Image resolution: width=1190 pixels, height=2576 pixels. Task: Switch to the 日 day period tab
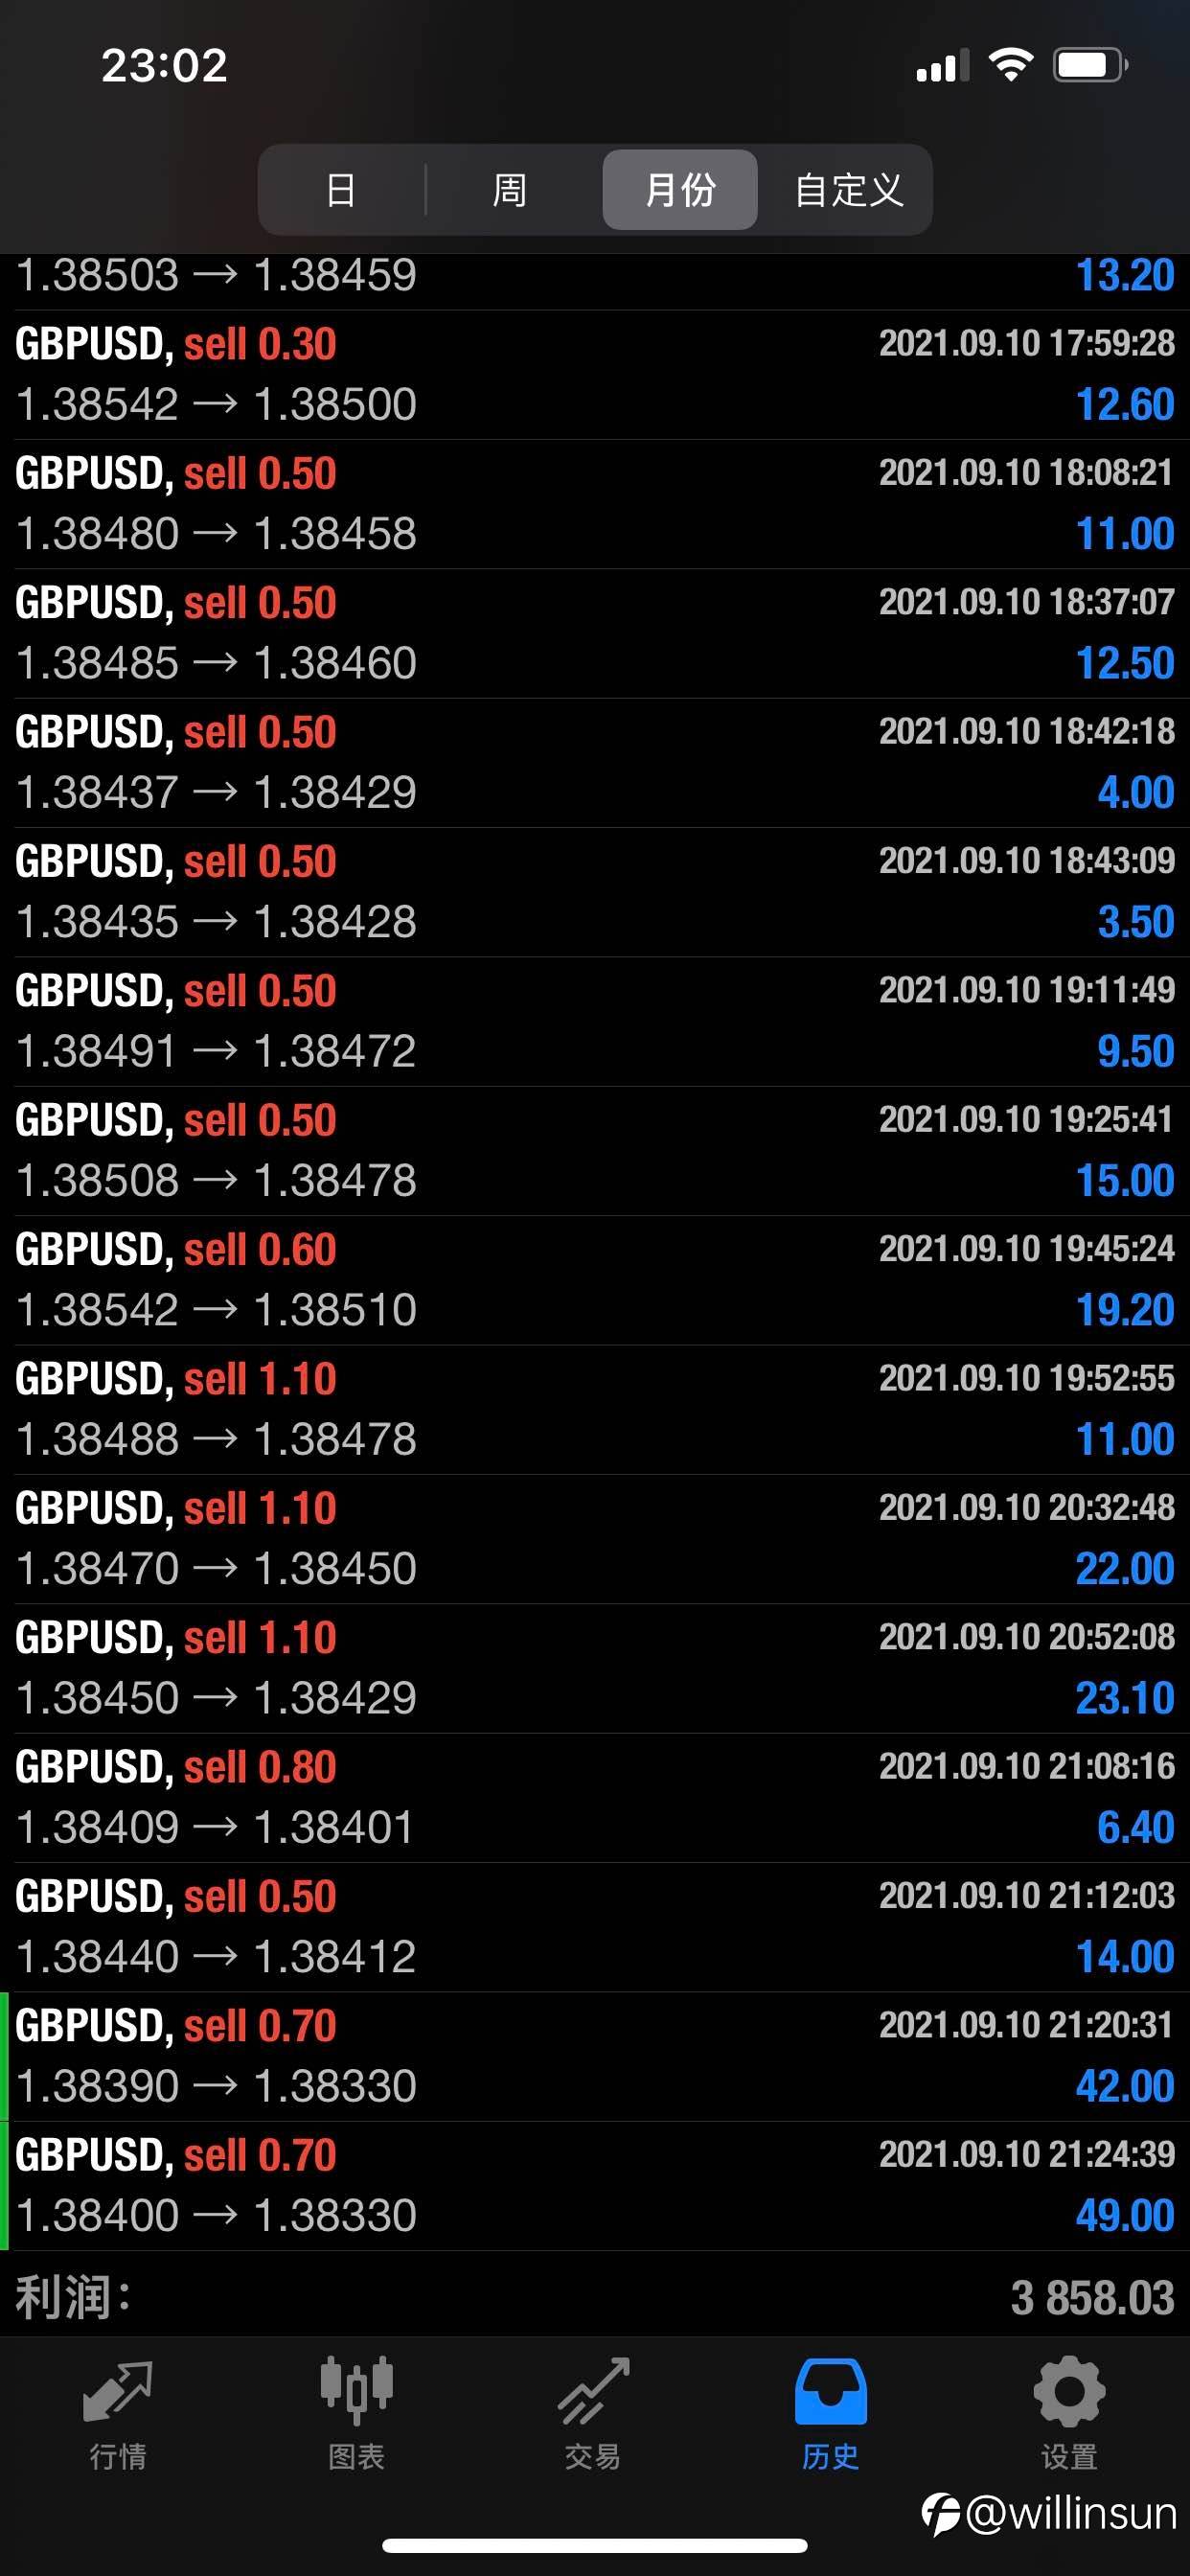coord(341,190)
